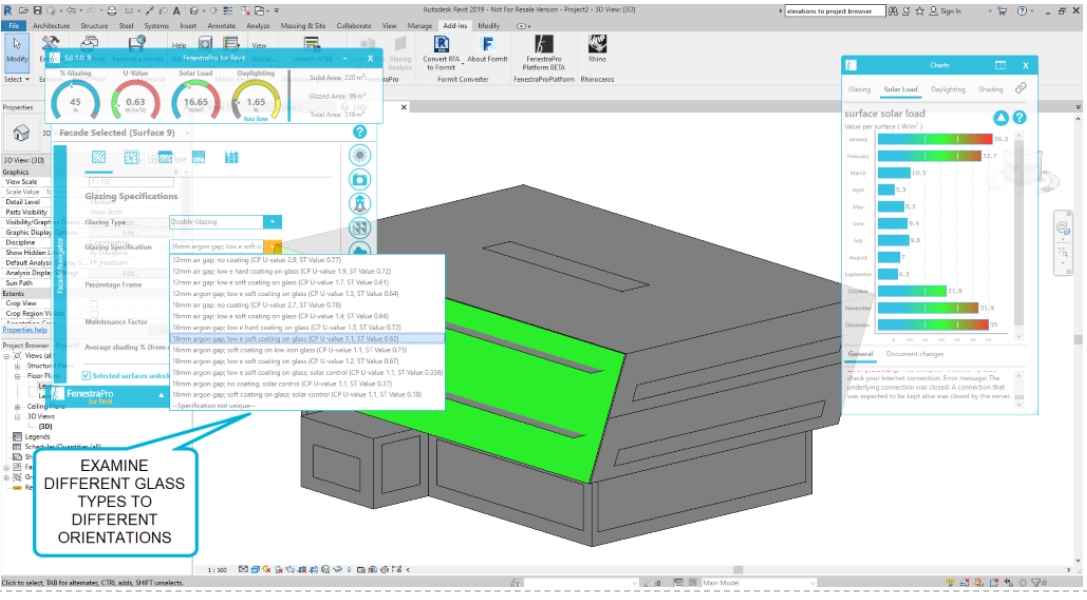Click the 1:100 view scale in view control bar
Screen dimensions: 1087x600
[x=217, y=570]
